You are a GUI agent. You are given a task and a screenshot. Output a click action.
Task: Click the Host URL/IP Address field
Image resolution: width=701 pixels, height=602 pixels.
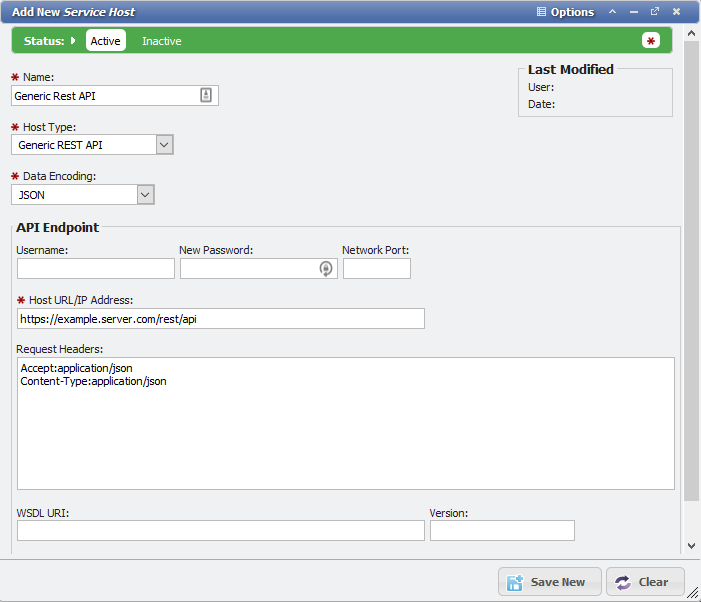[x=221, y=318]
